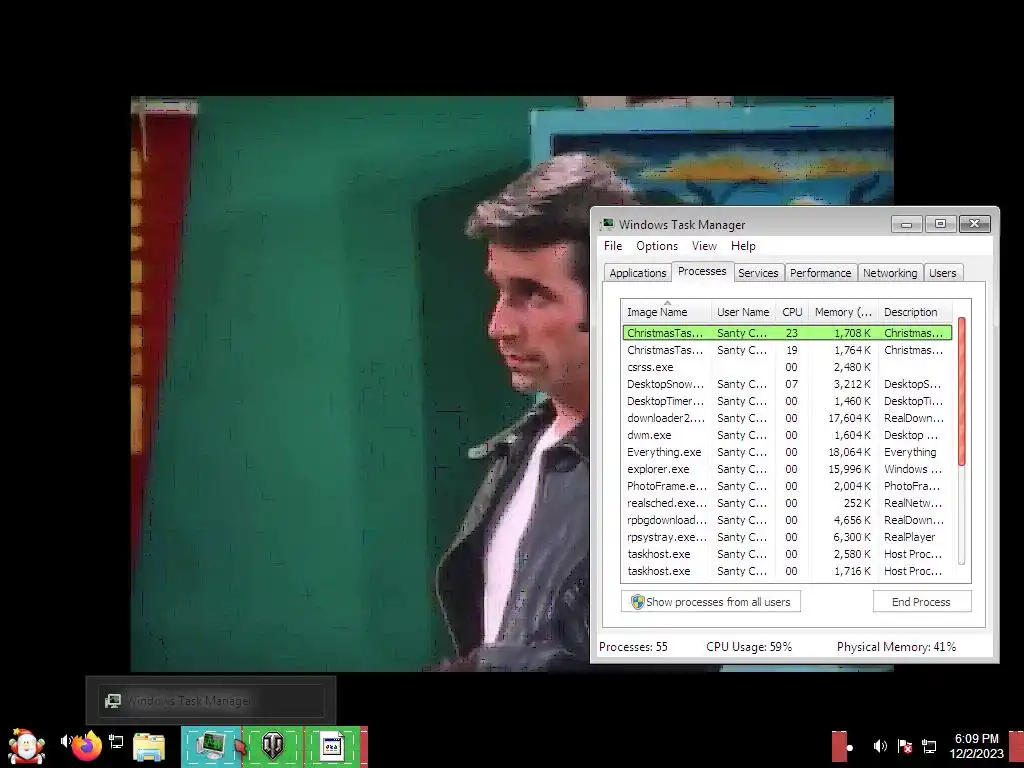Open the Networking tab
1024x768 pixels.
tap(890, 273)
